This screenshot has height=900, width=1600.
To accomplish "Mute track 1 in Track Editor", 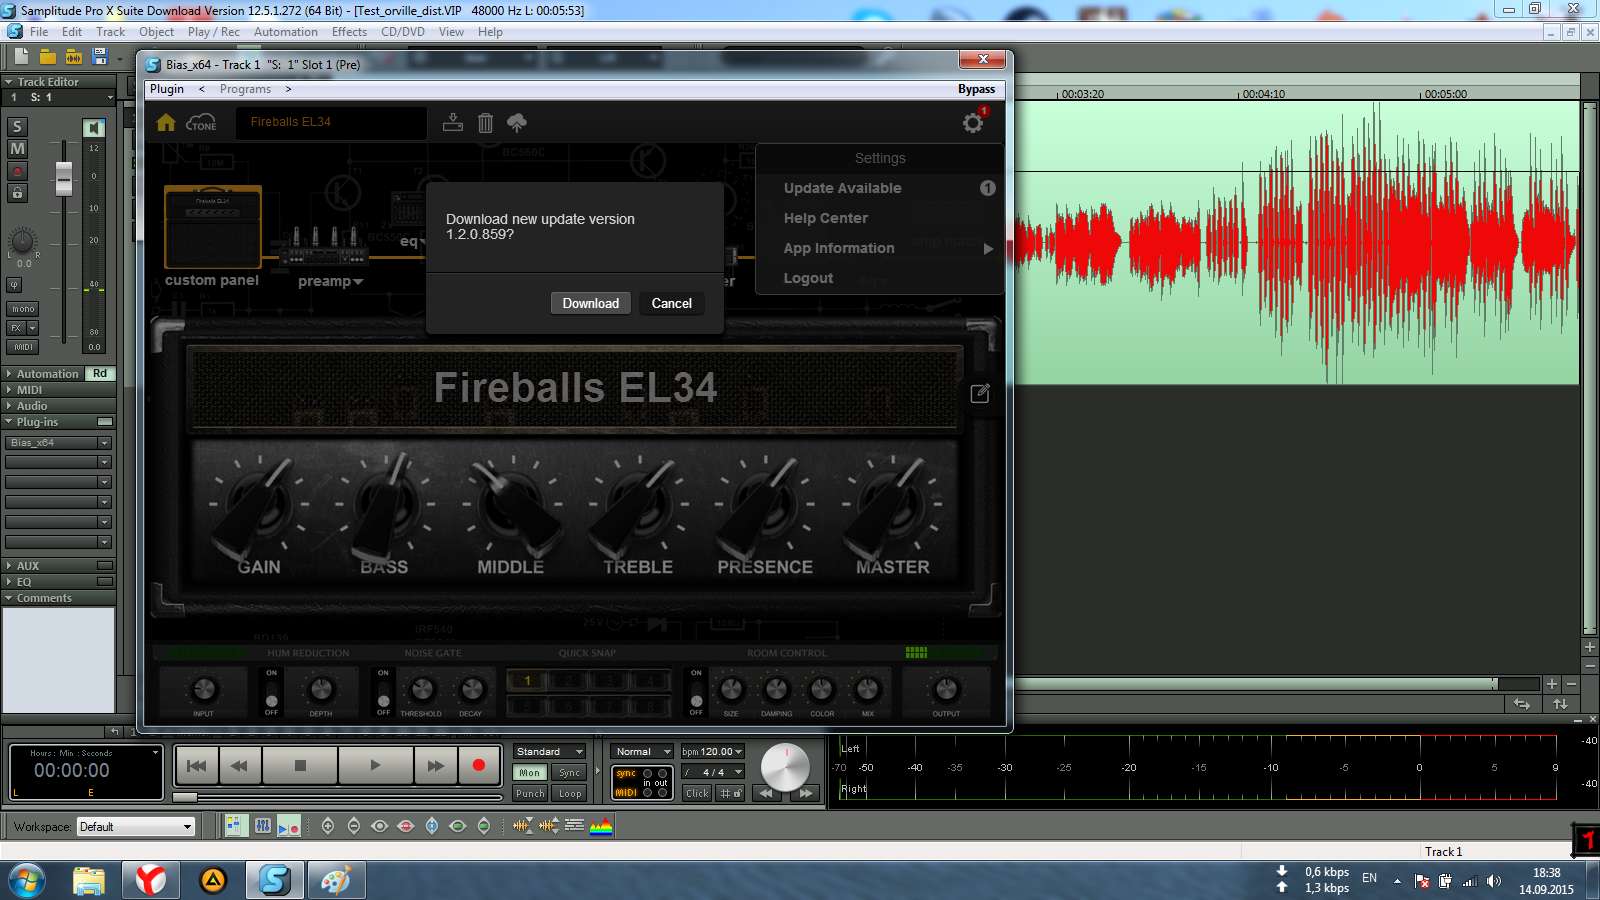I will coord(17,149).
